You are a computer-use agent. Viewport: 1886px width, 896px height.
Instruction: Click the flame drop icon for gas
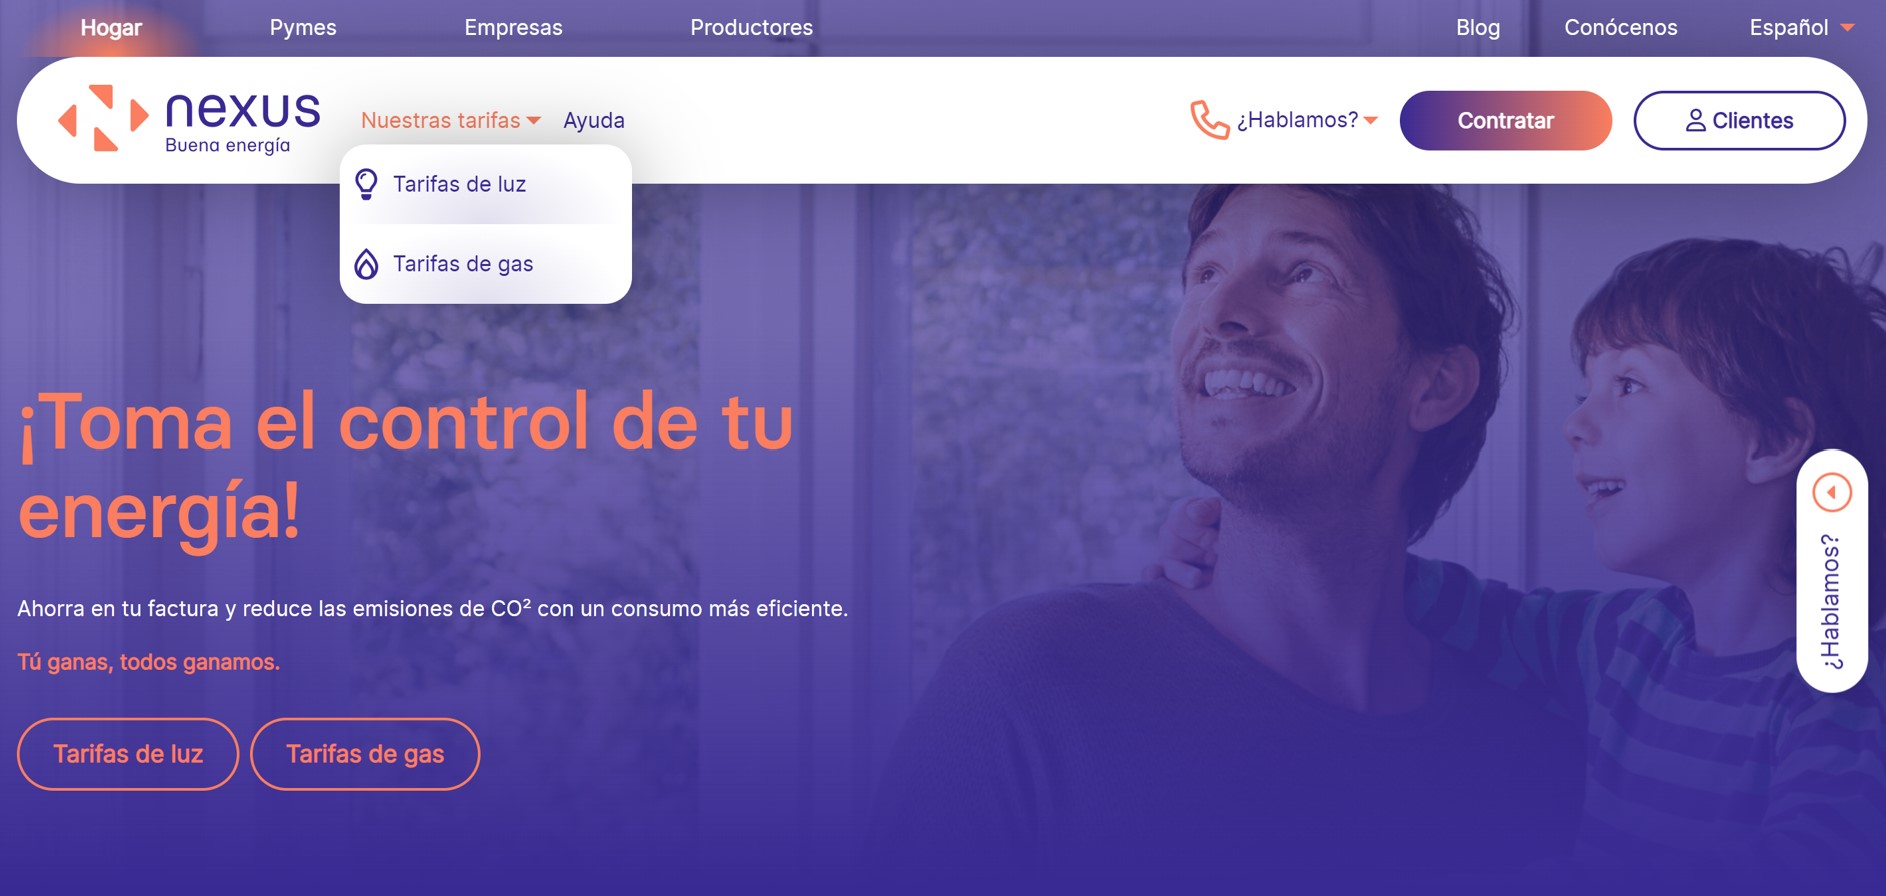pos(367,264)
